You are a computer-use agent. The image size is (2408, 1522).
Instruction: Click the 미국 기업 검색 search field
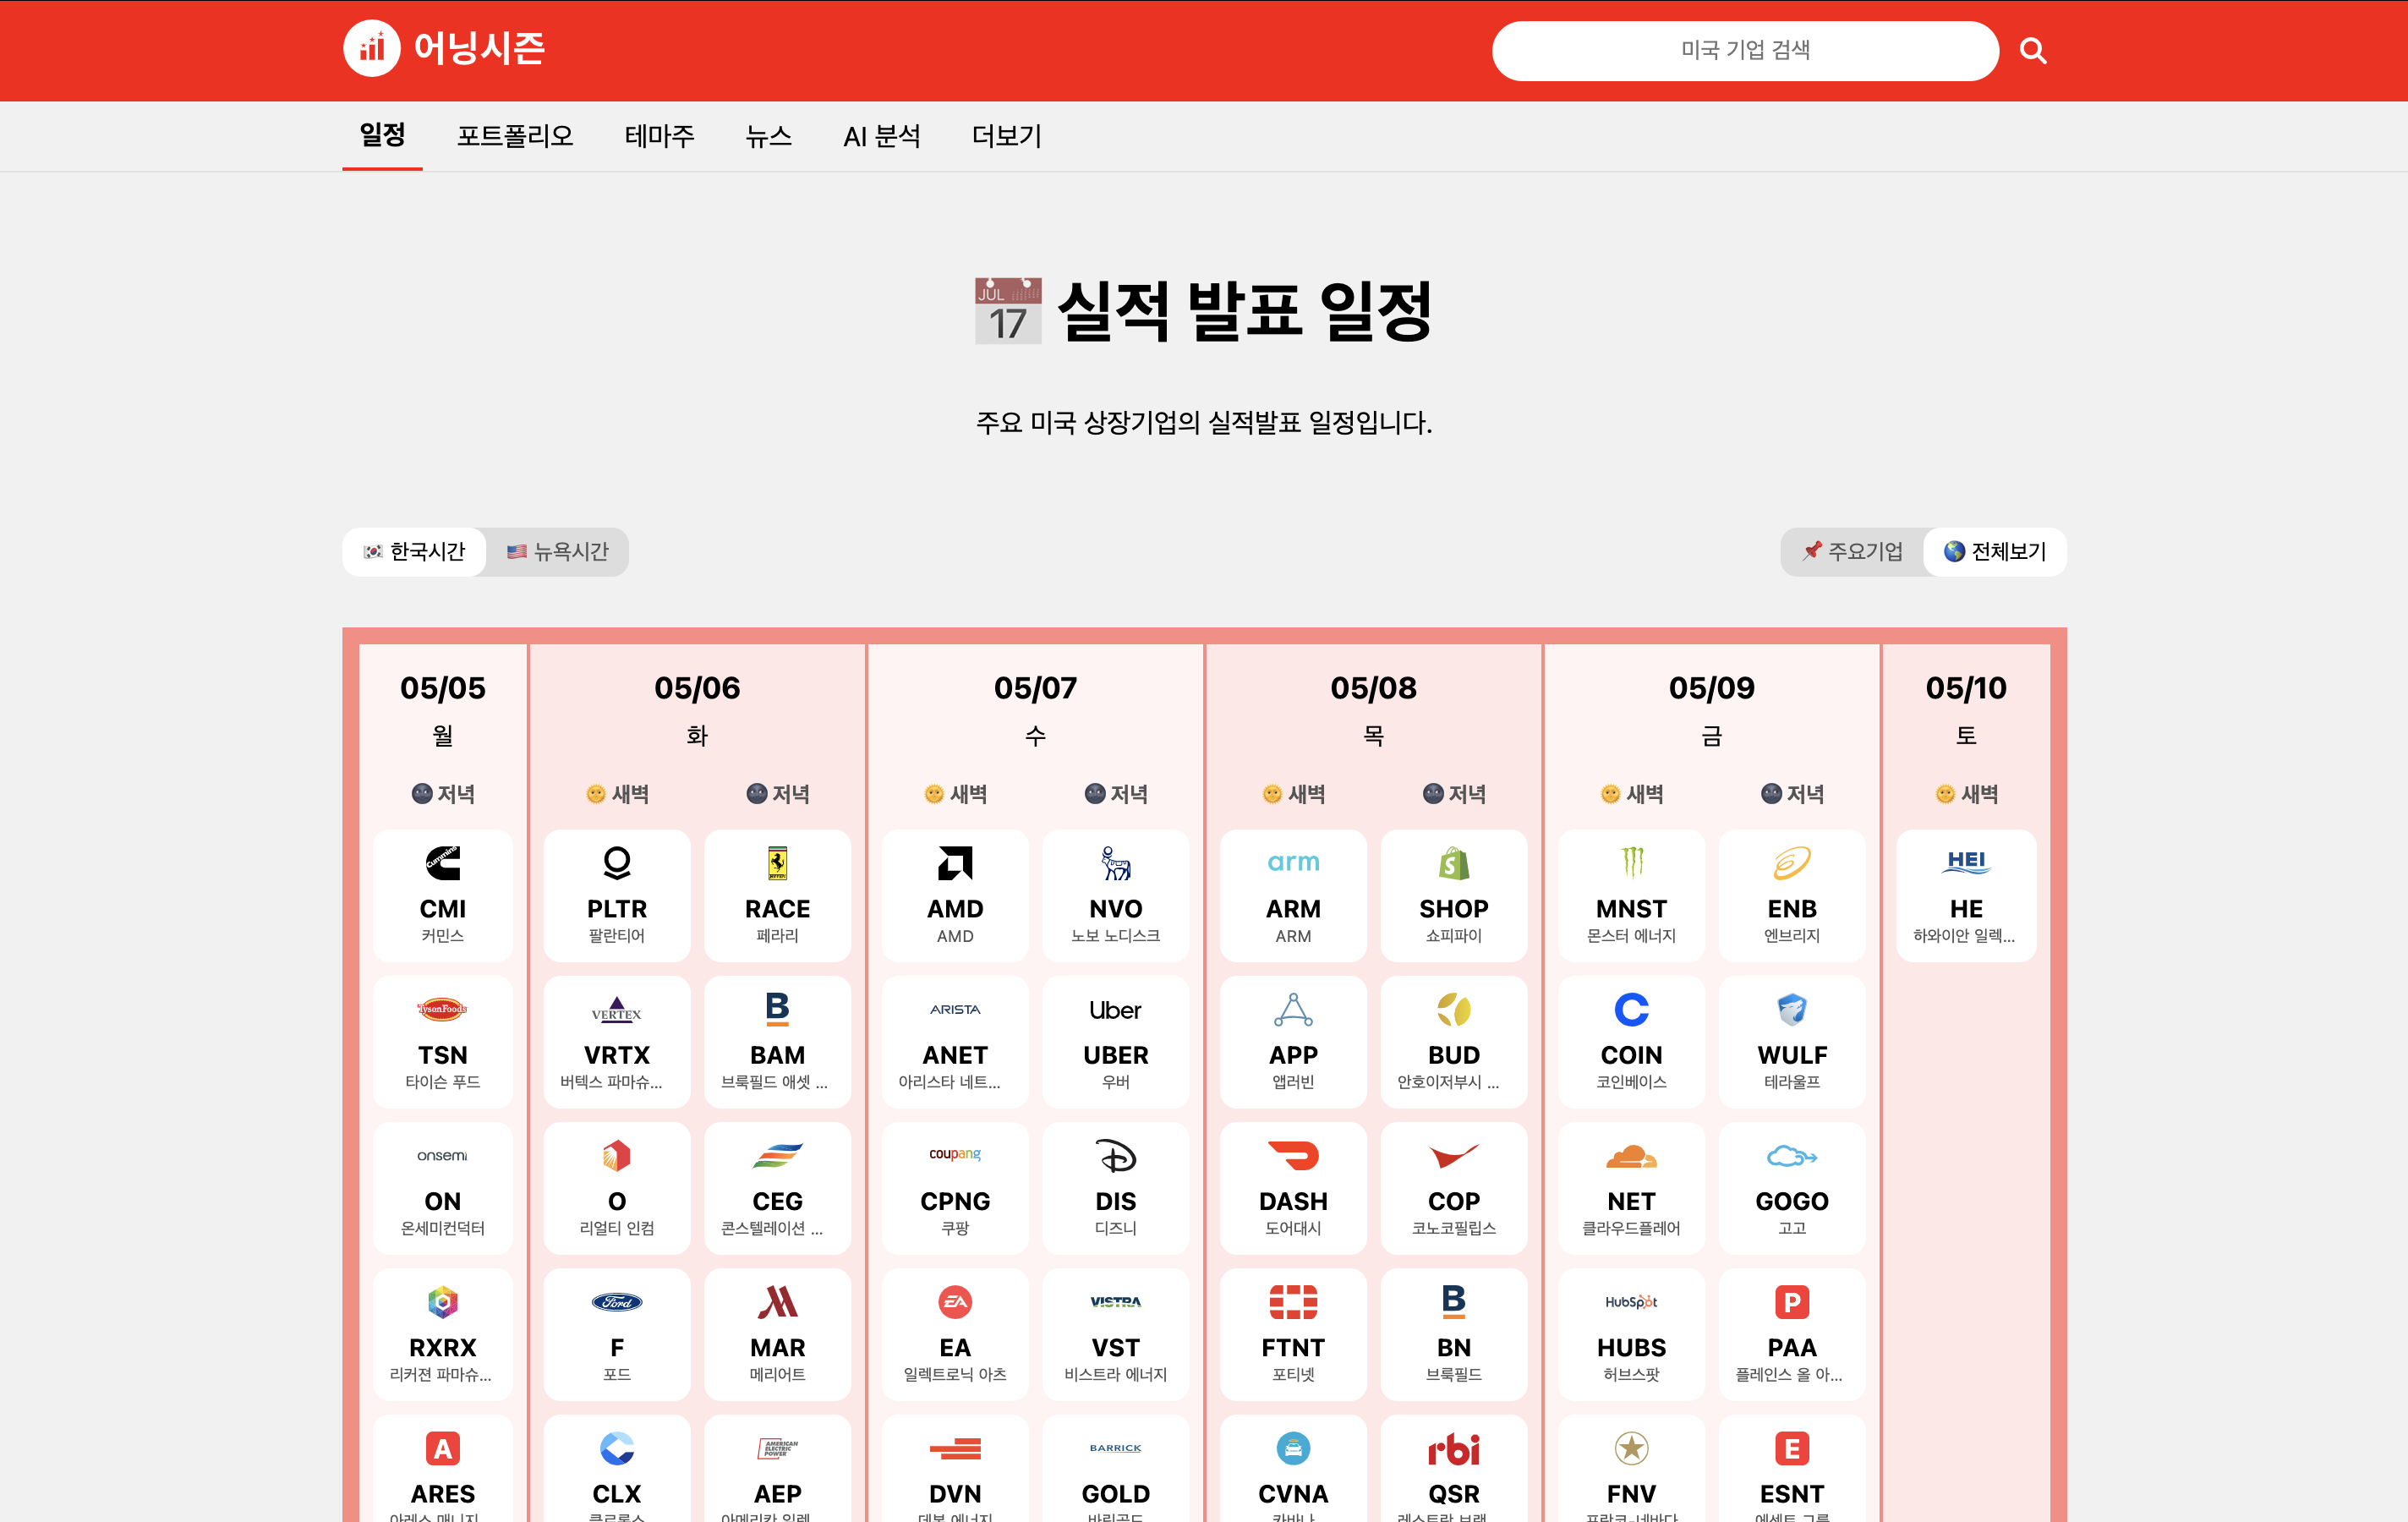click(x=1745, y=50)
